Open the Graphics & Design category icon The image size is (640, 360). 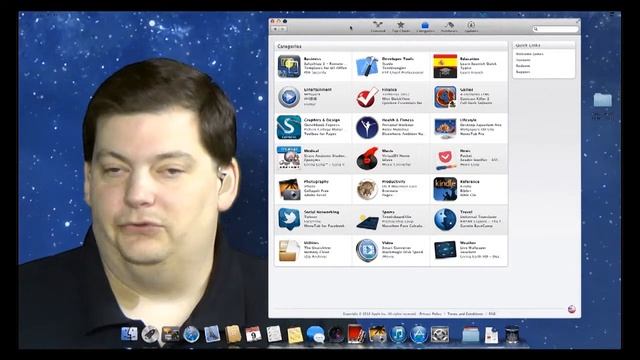289,127
